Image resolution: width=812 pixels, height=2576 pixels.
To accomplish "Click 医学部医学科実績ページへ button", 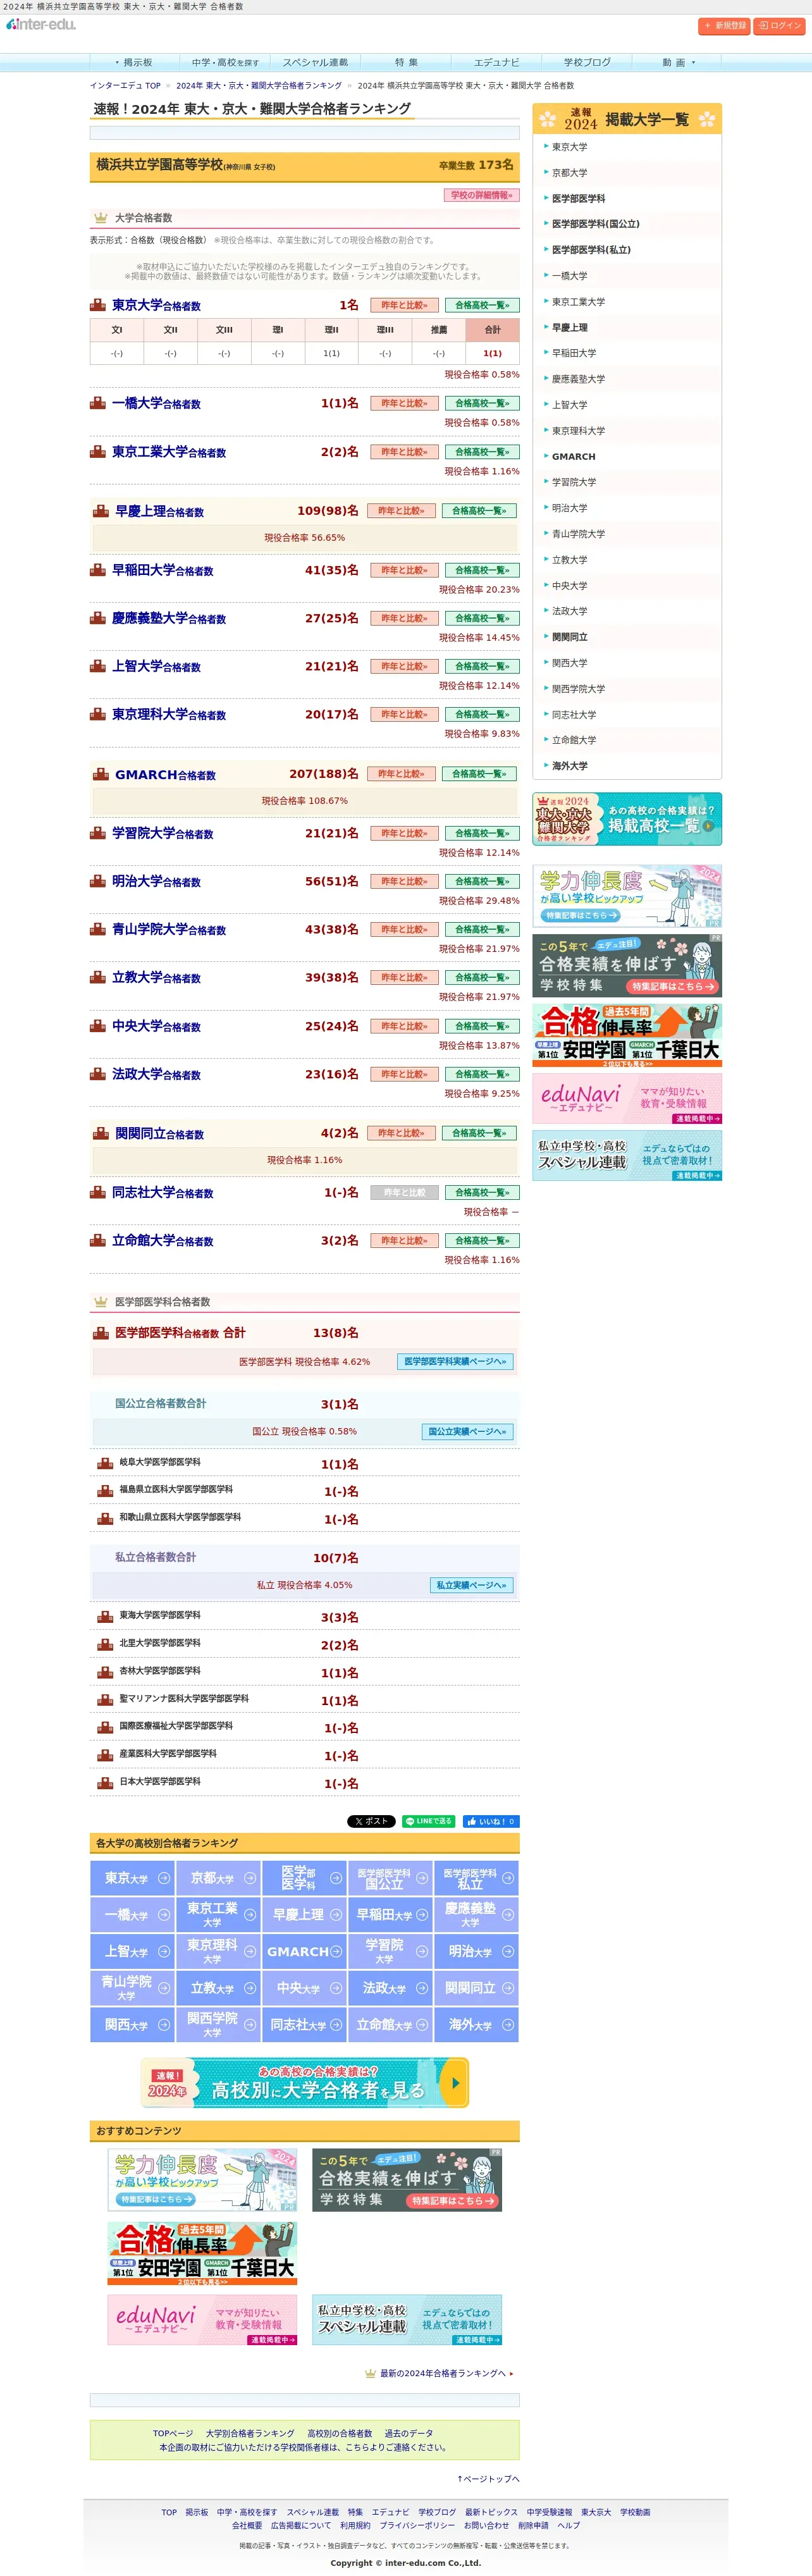I will tap(455, 1362).
